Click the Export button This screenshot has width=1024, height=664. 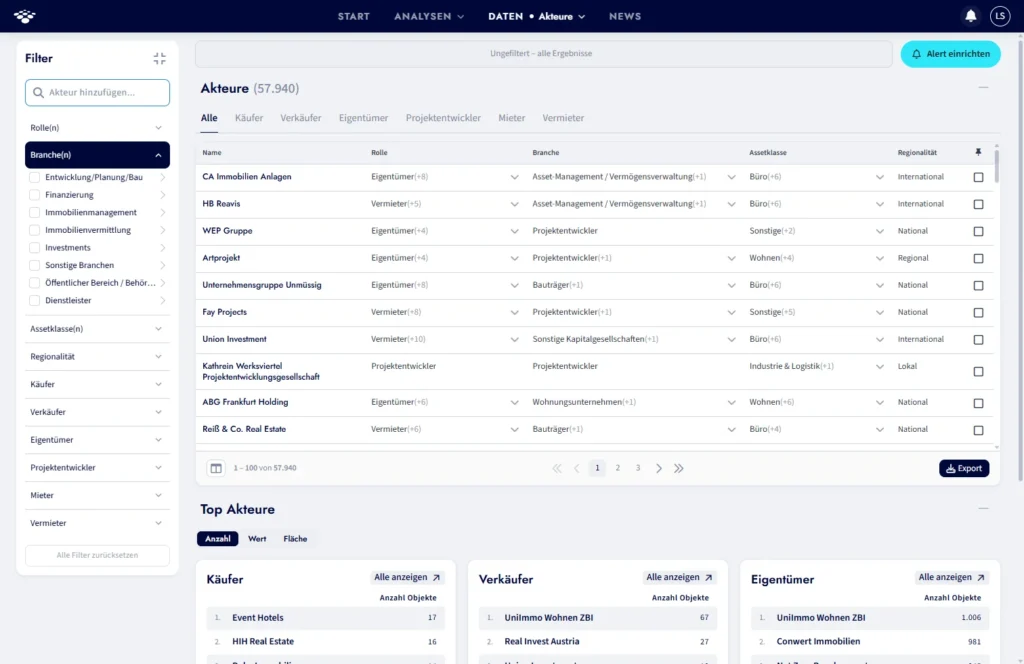click(x=964, y=468)
